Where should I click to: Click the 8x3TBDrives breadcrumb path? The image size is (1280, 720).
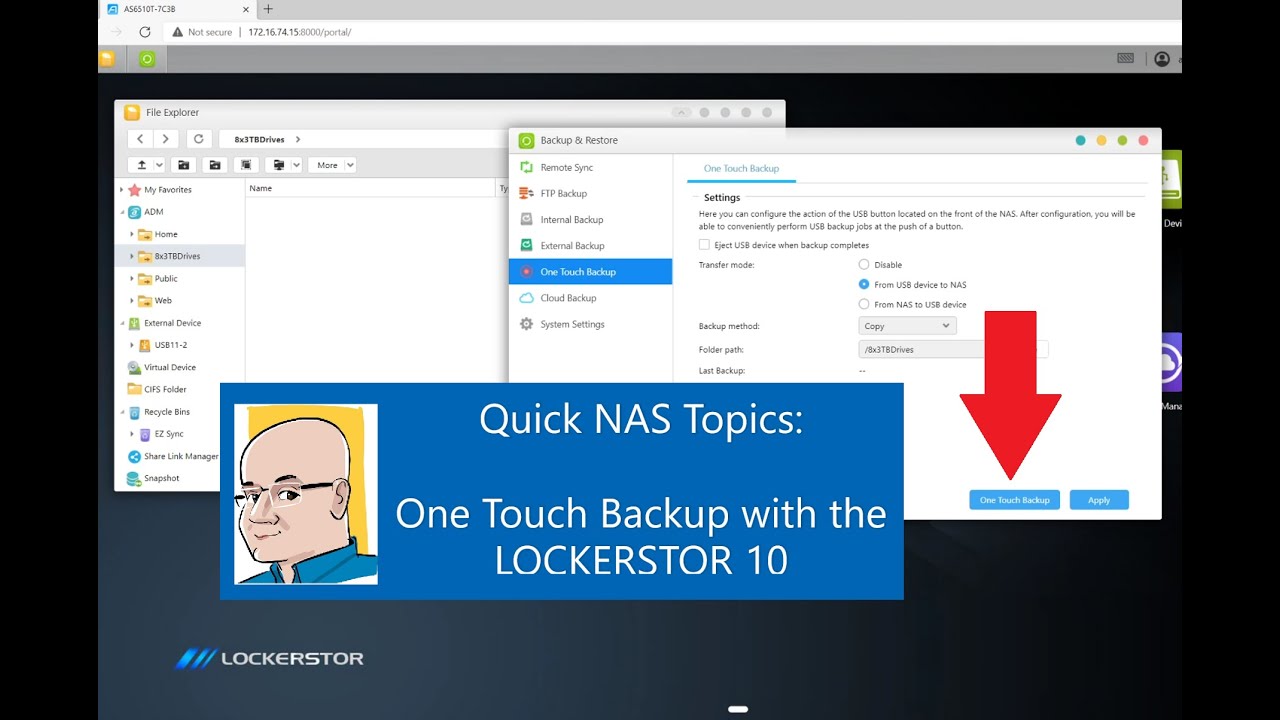pos(259,139)
